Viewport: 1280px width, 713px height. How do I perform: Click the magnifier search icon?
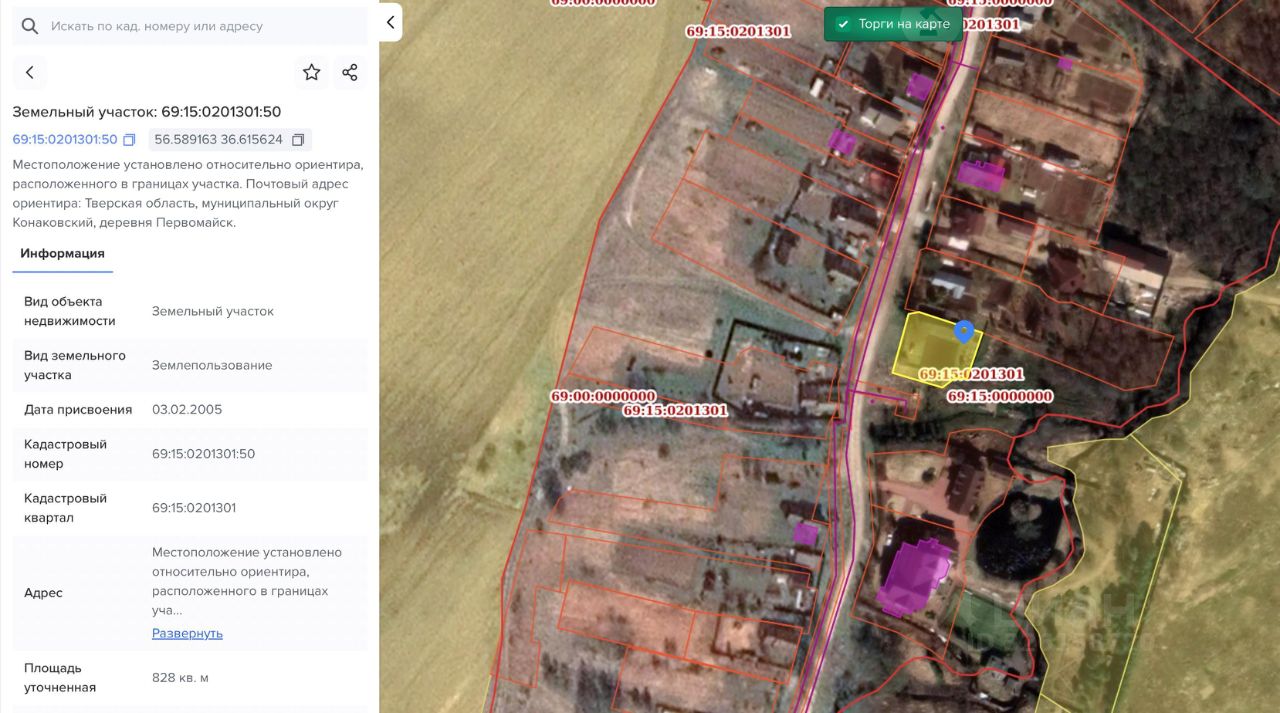[30, 26]
